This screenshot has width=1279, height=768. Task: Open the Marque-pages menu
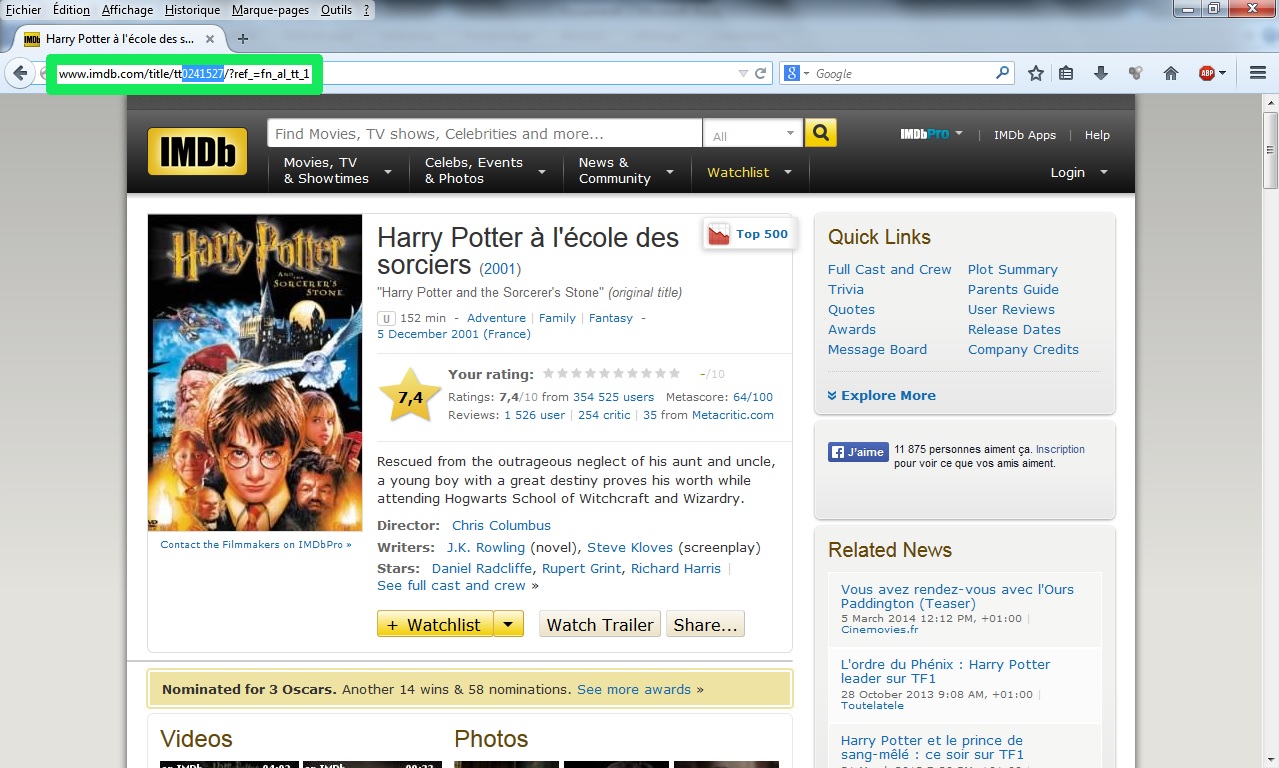tap(270, 10)
